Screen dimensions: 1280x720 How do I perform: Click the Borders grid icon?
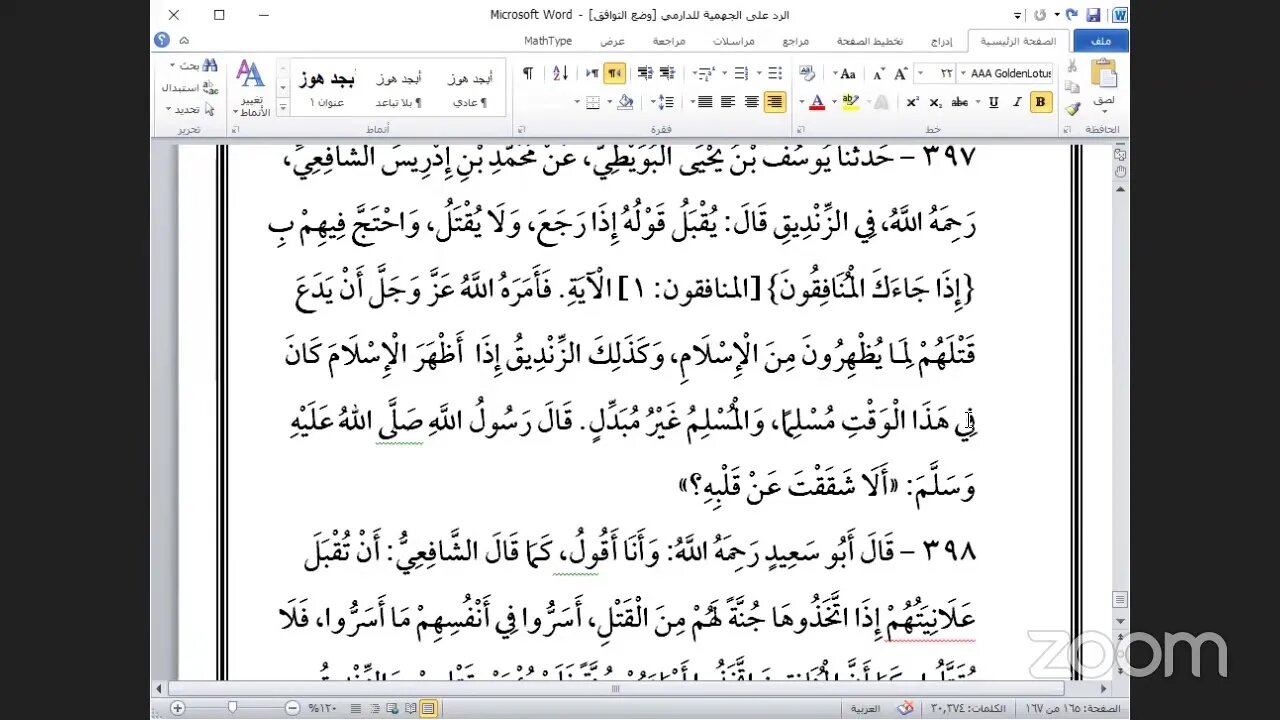coord(592,102)
